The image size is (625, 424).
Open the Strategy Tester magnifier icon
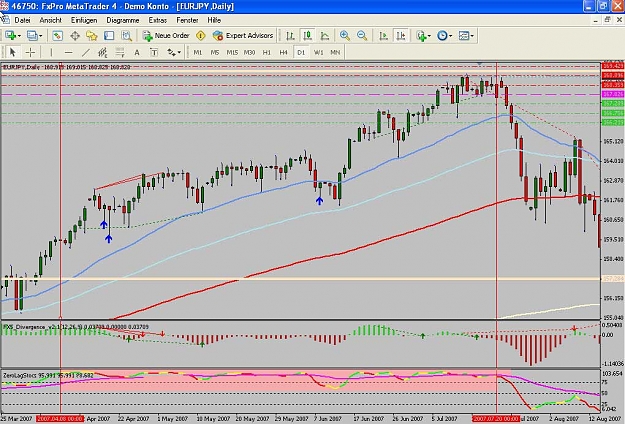click(x=126, y=36)
